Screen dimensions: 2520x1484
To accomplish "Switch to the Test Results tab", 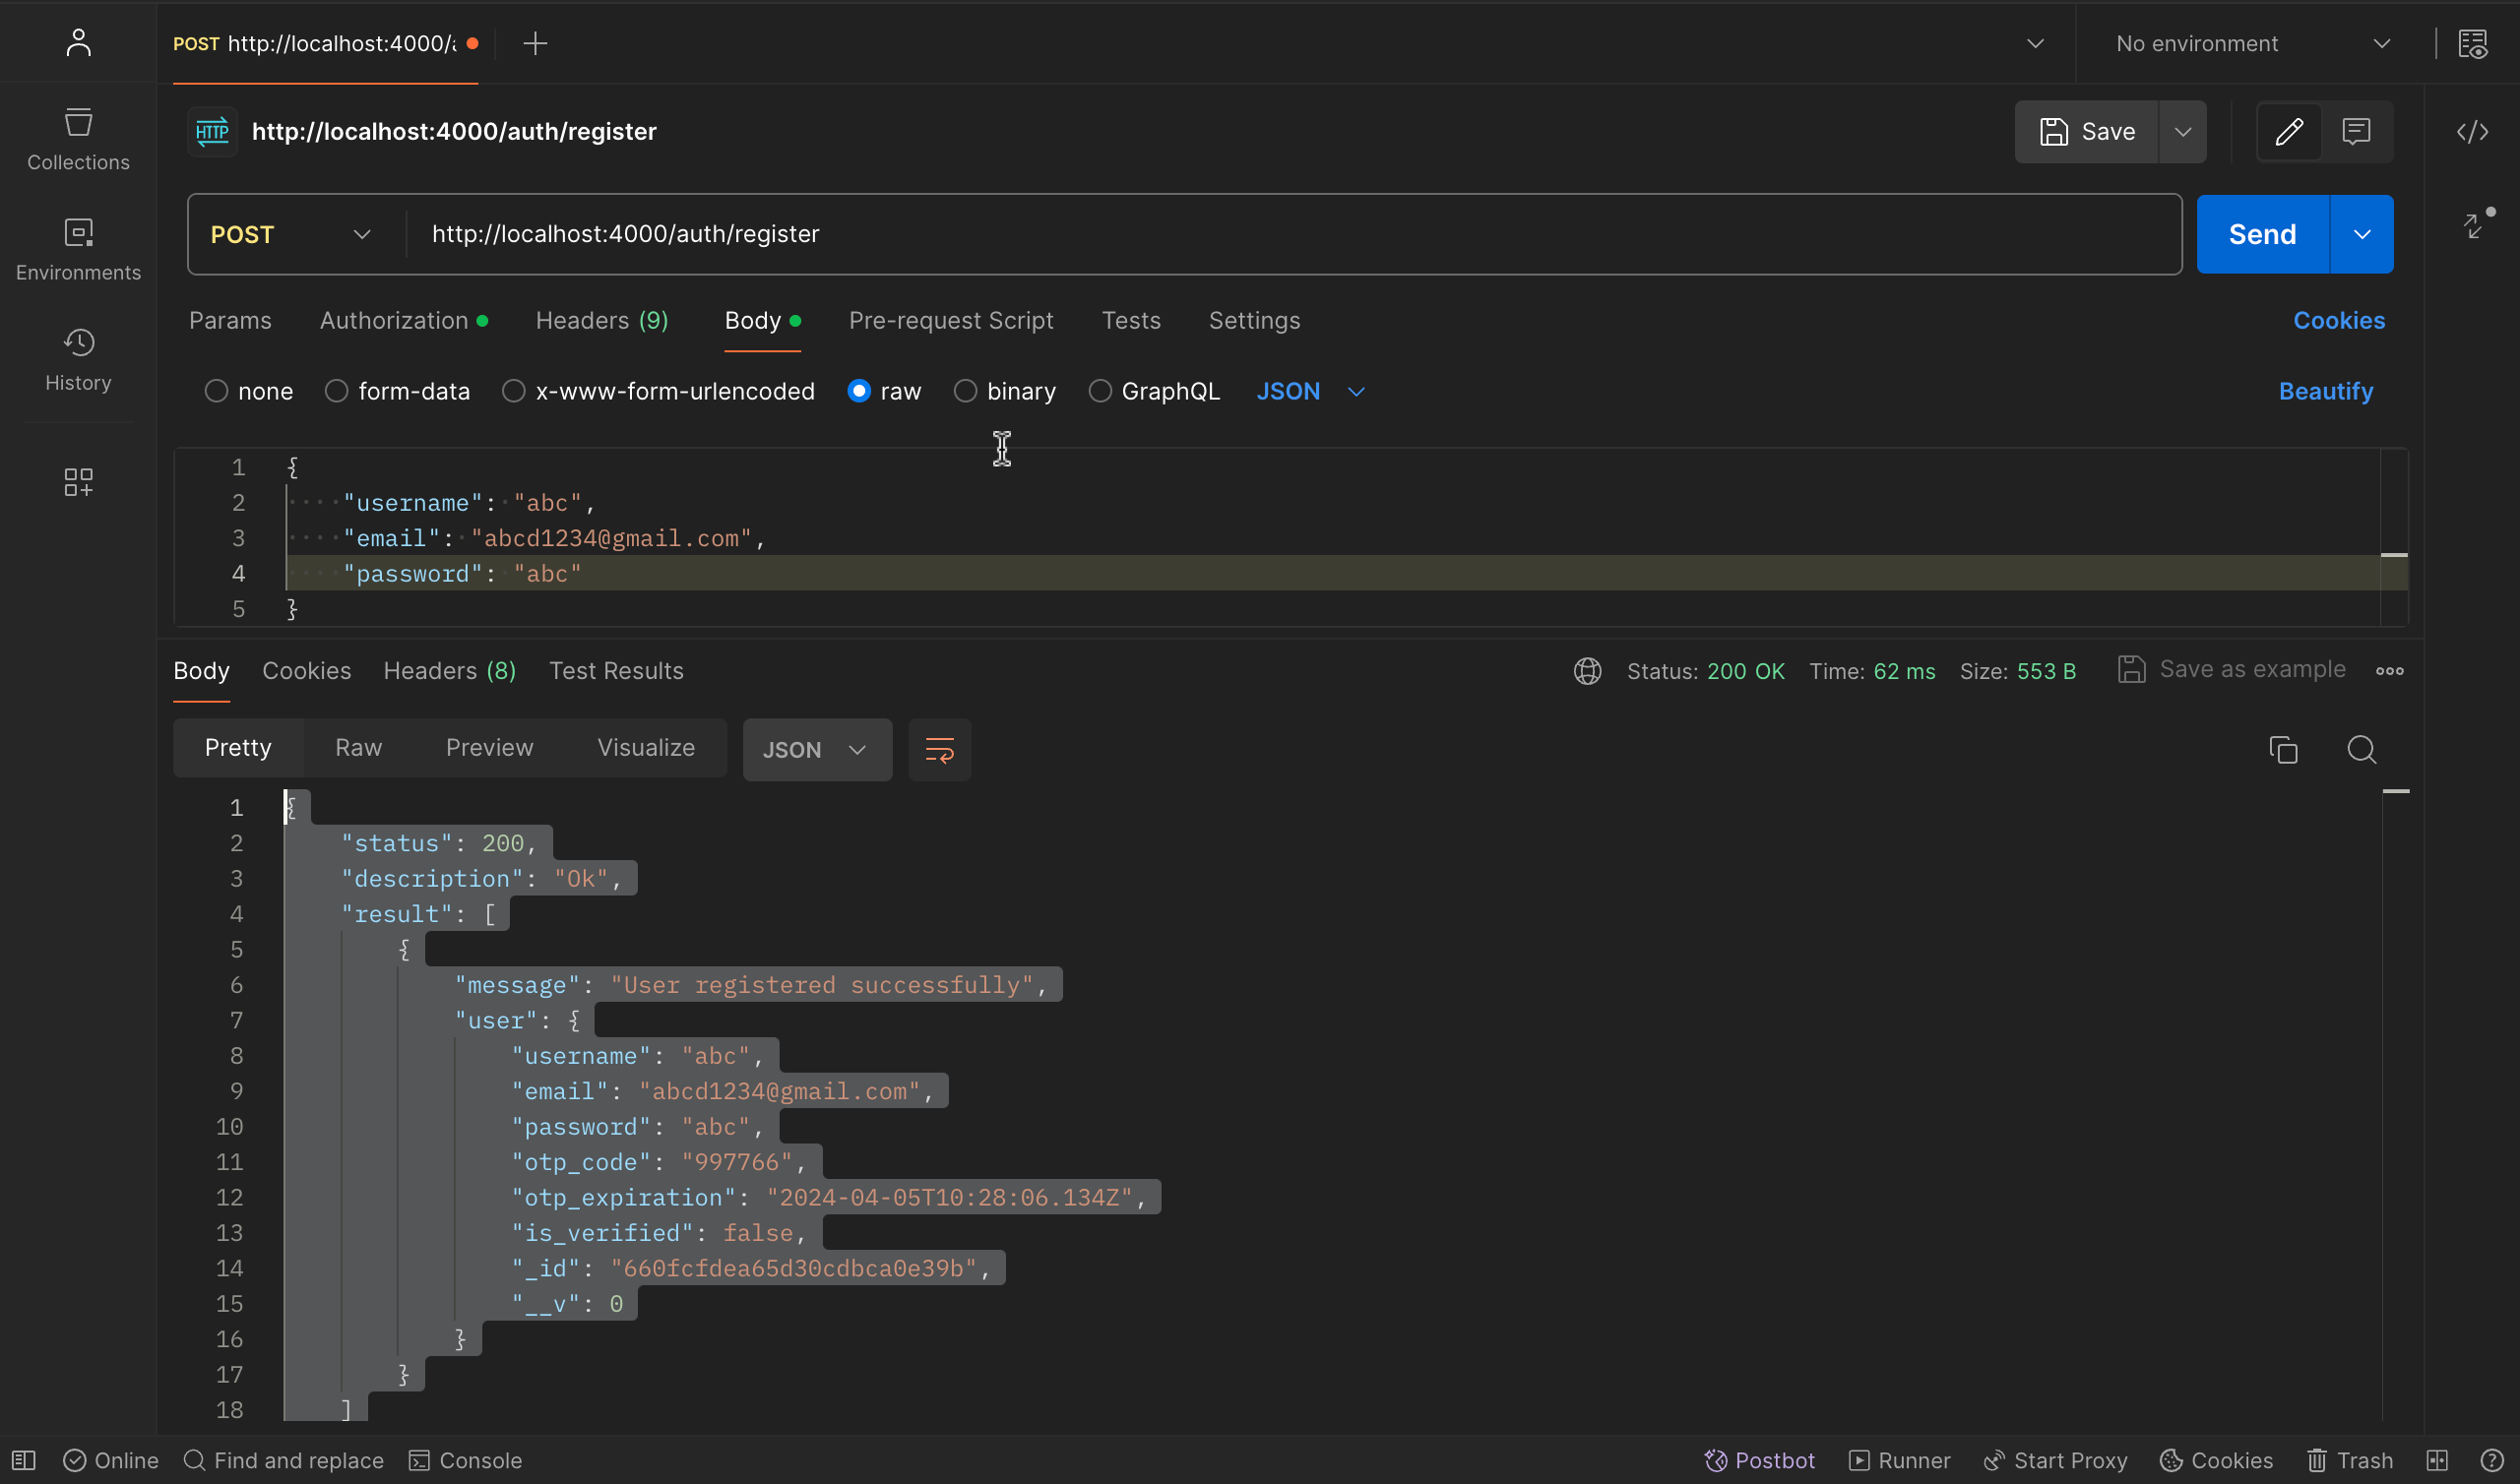I will click(615, 671).
